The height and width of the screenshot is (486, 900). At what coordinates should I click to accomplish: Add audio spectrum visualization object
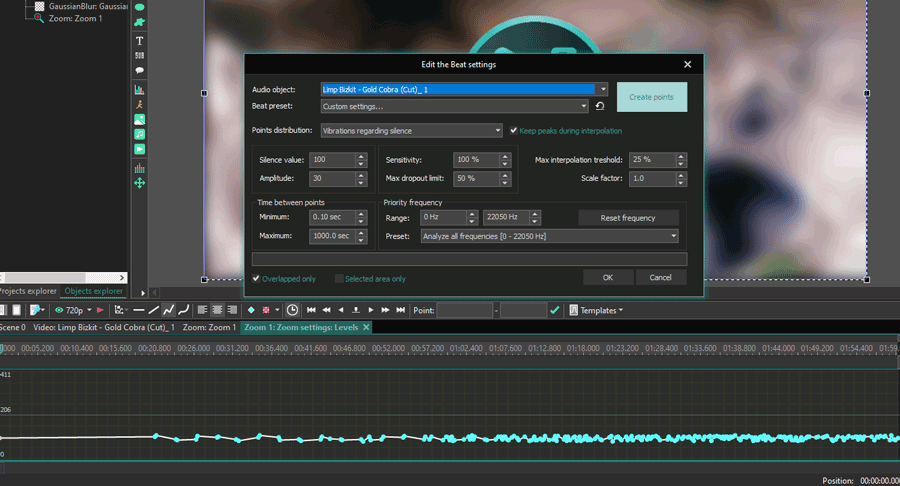tap(139, 168)
